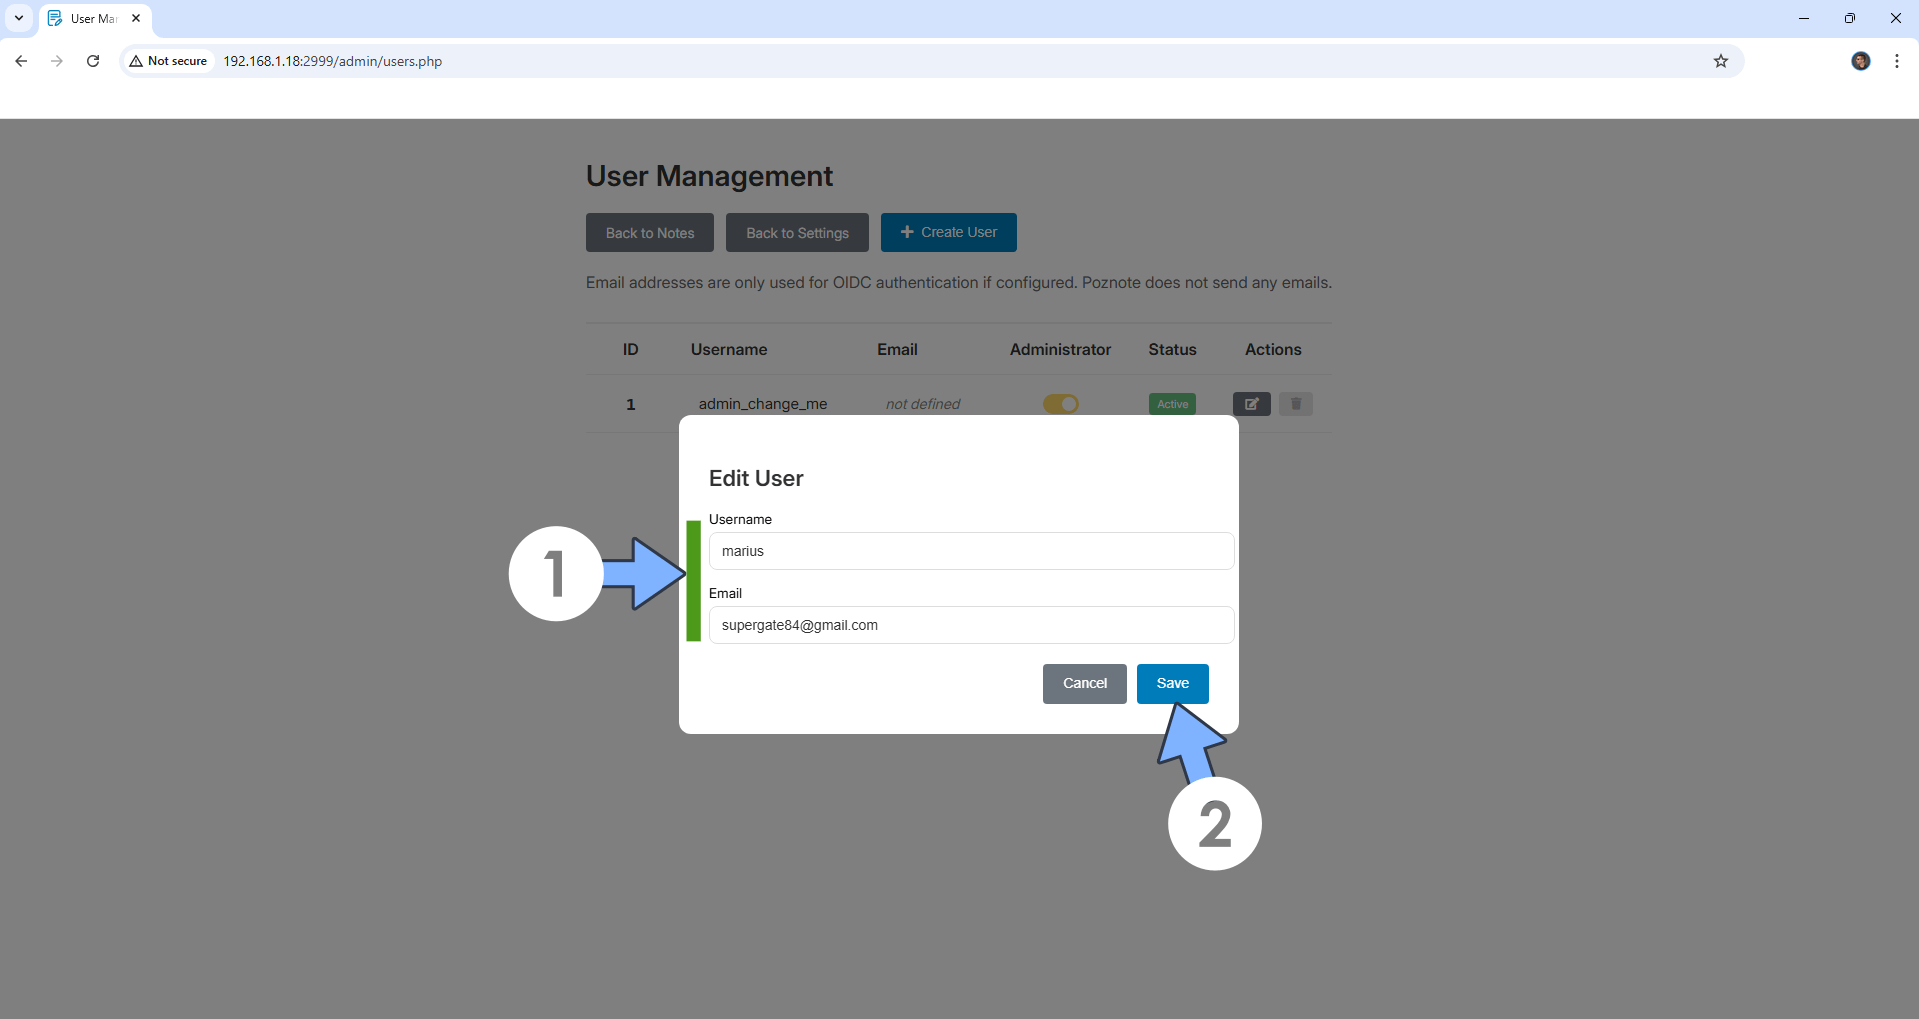Click the Active status badge
Image resolution: width=1919 pixels, height=1019 pixels.
tap(1172, 404)
